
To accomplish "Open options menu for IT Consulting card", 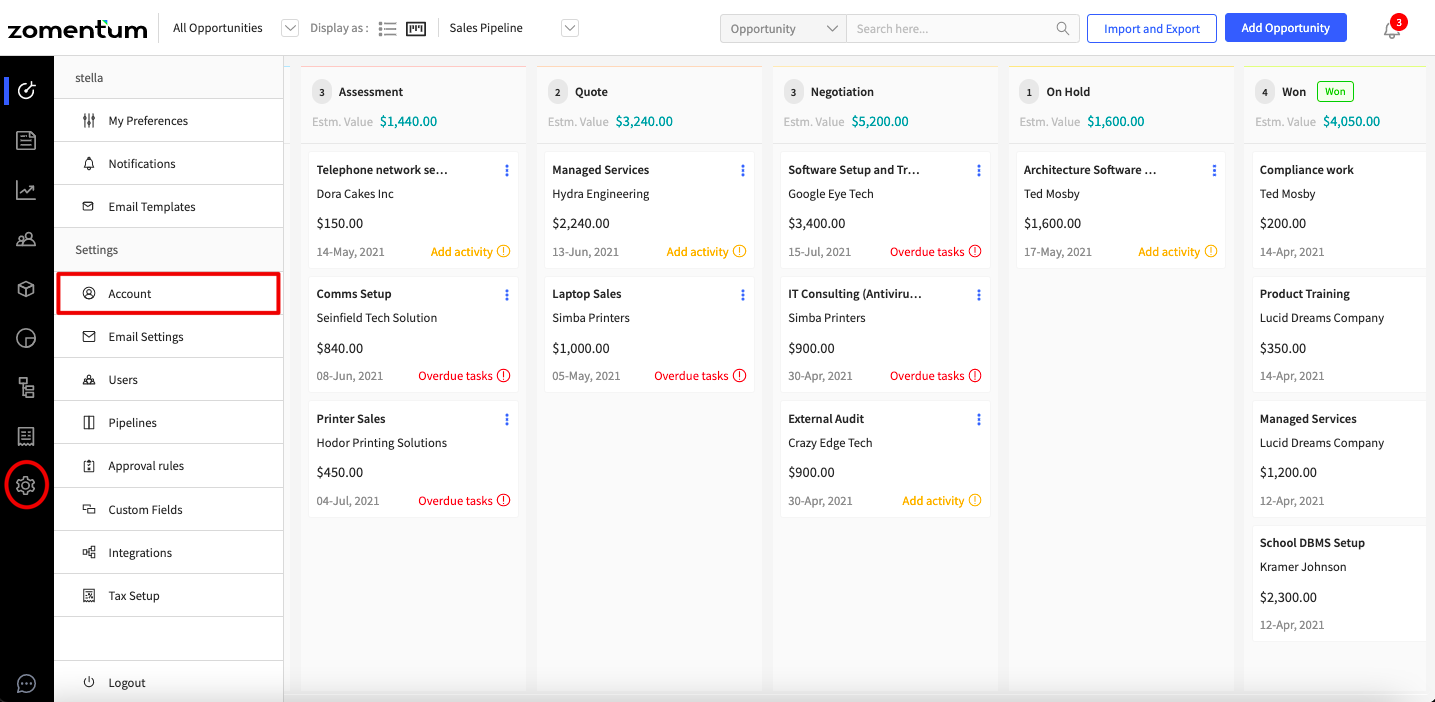I will pos(979,295).
